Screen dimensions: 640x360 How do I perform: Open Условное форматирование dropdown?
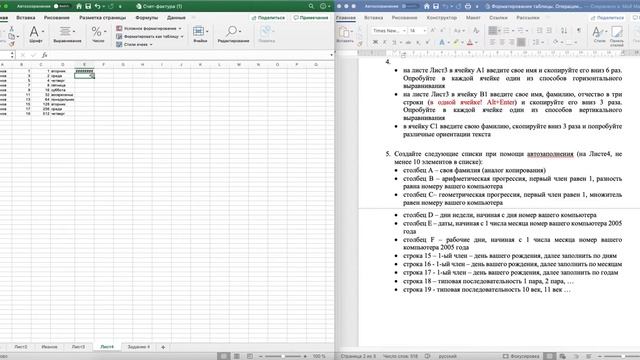point(149,28)
